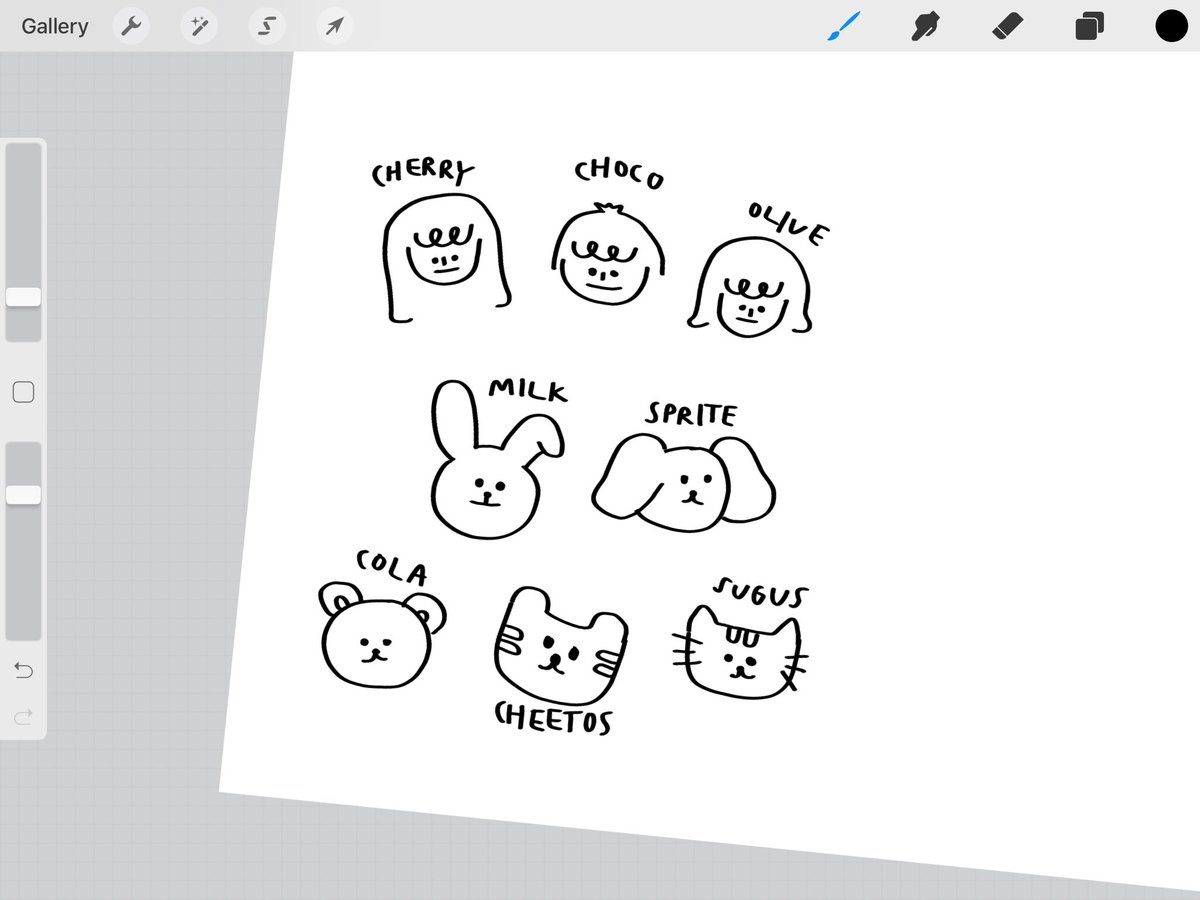Click the COLA bear drawing

[x=382, y=636]
